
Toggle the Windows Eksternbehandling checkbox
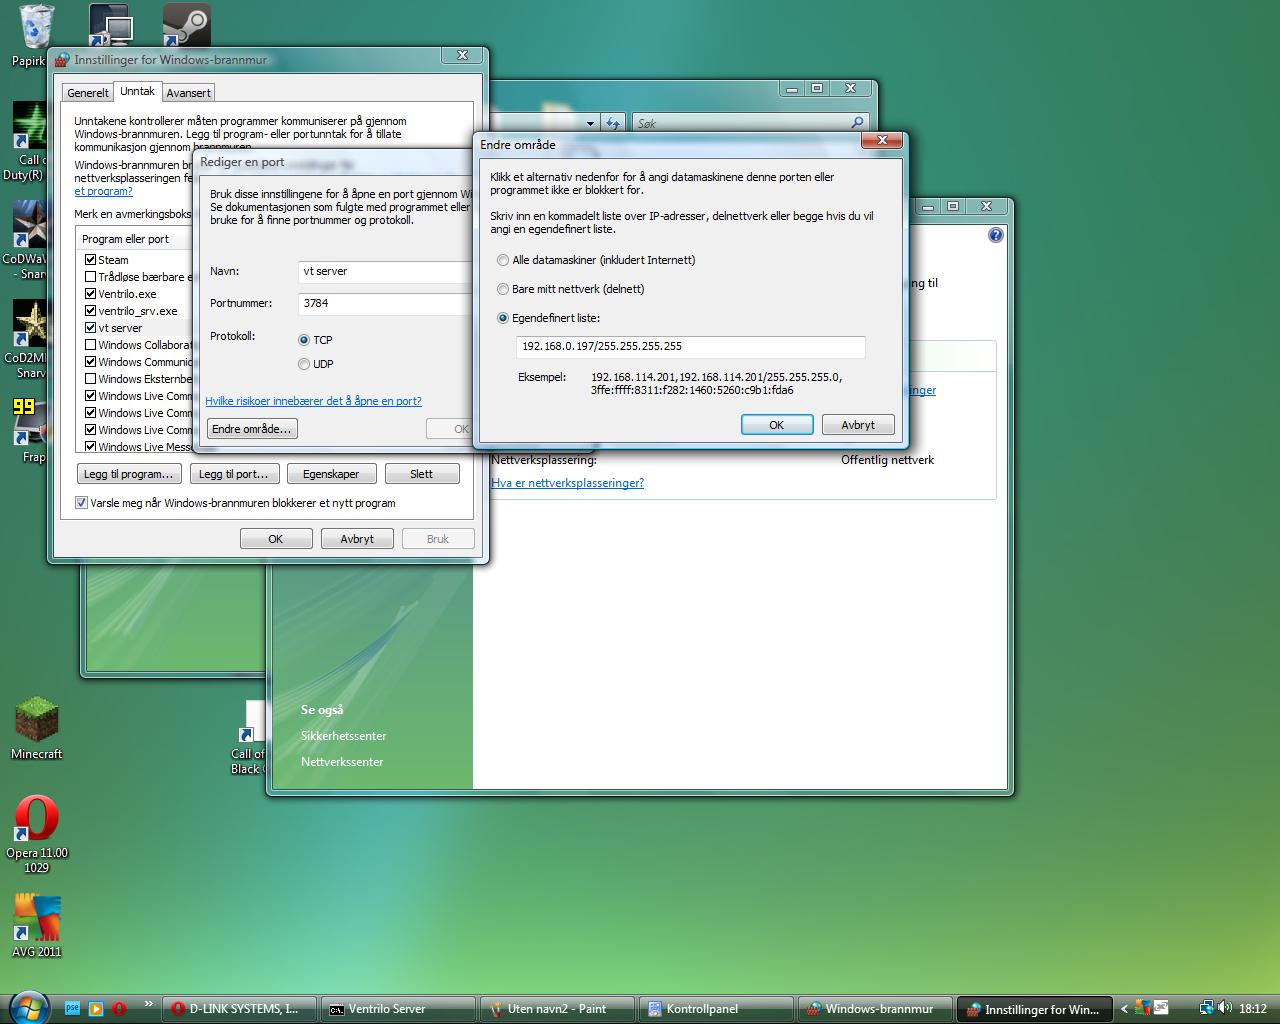click(91, 379)
